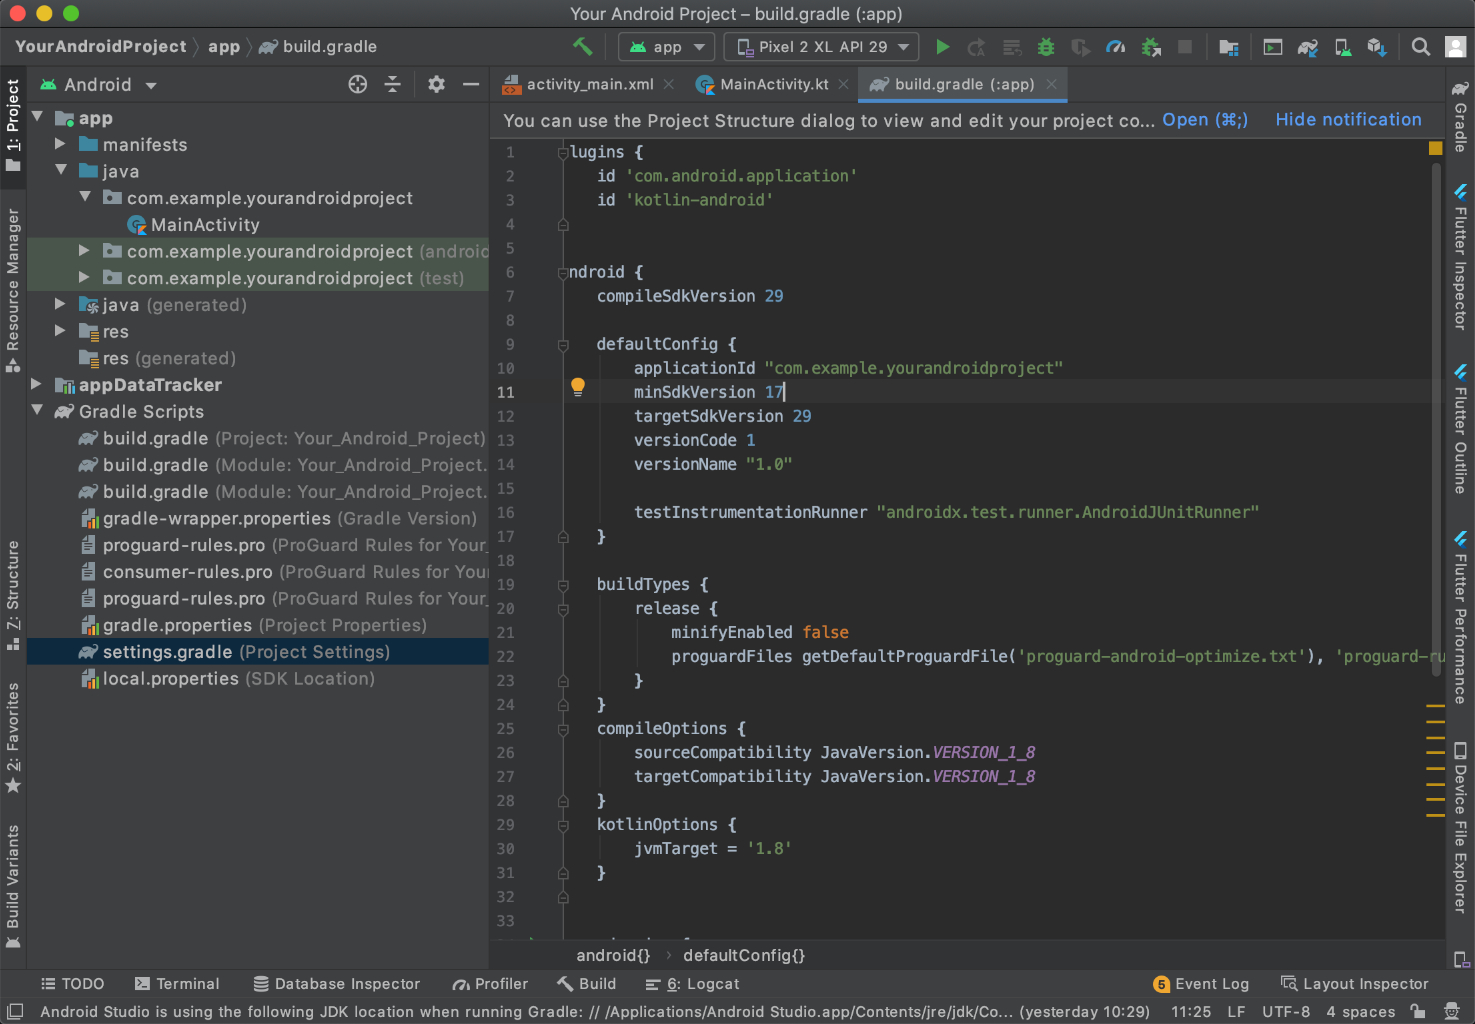The width and height of the screenshot is (1475, 1024).
Task: Click the user account avatar icon
Action: point(1457,47)
